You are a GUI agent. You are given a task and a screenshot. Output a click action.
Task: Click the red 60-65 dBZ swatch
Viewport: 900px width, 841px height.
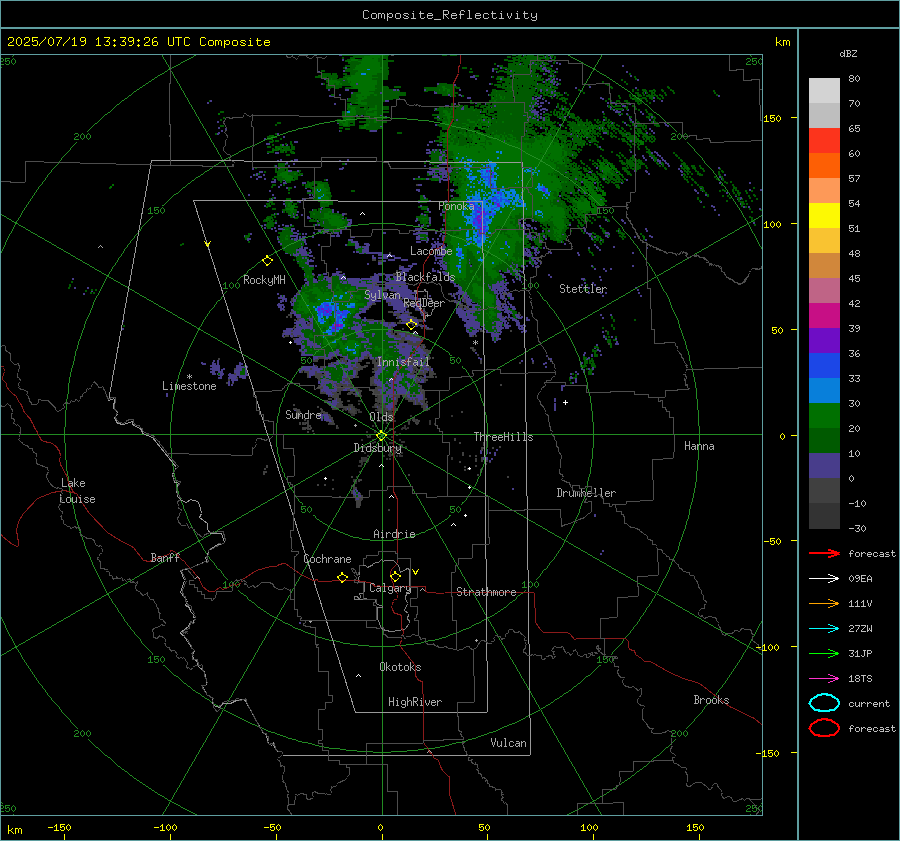(x=824, y=141)
